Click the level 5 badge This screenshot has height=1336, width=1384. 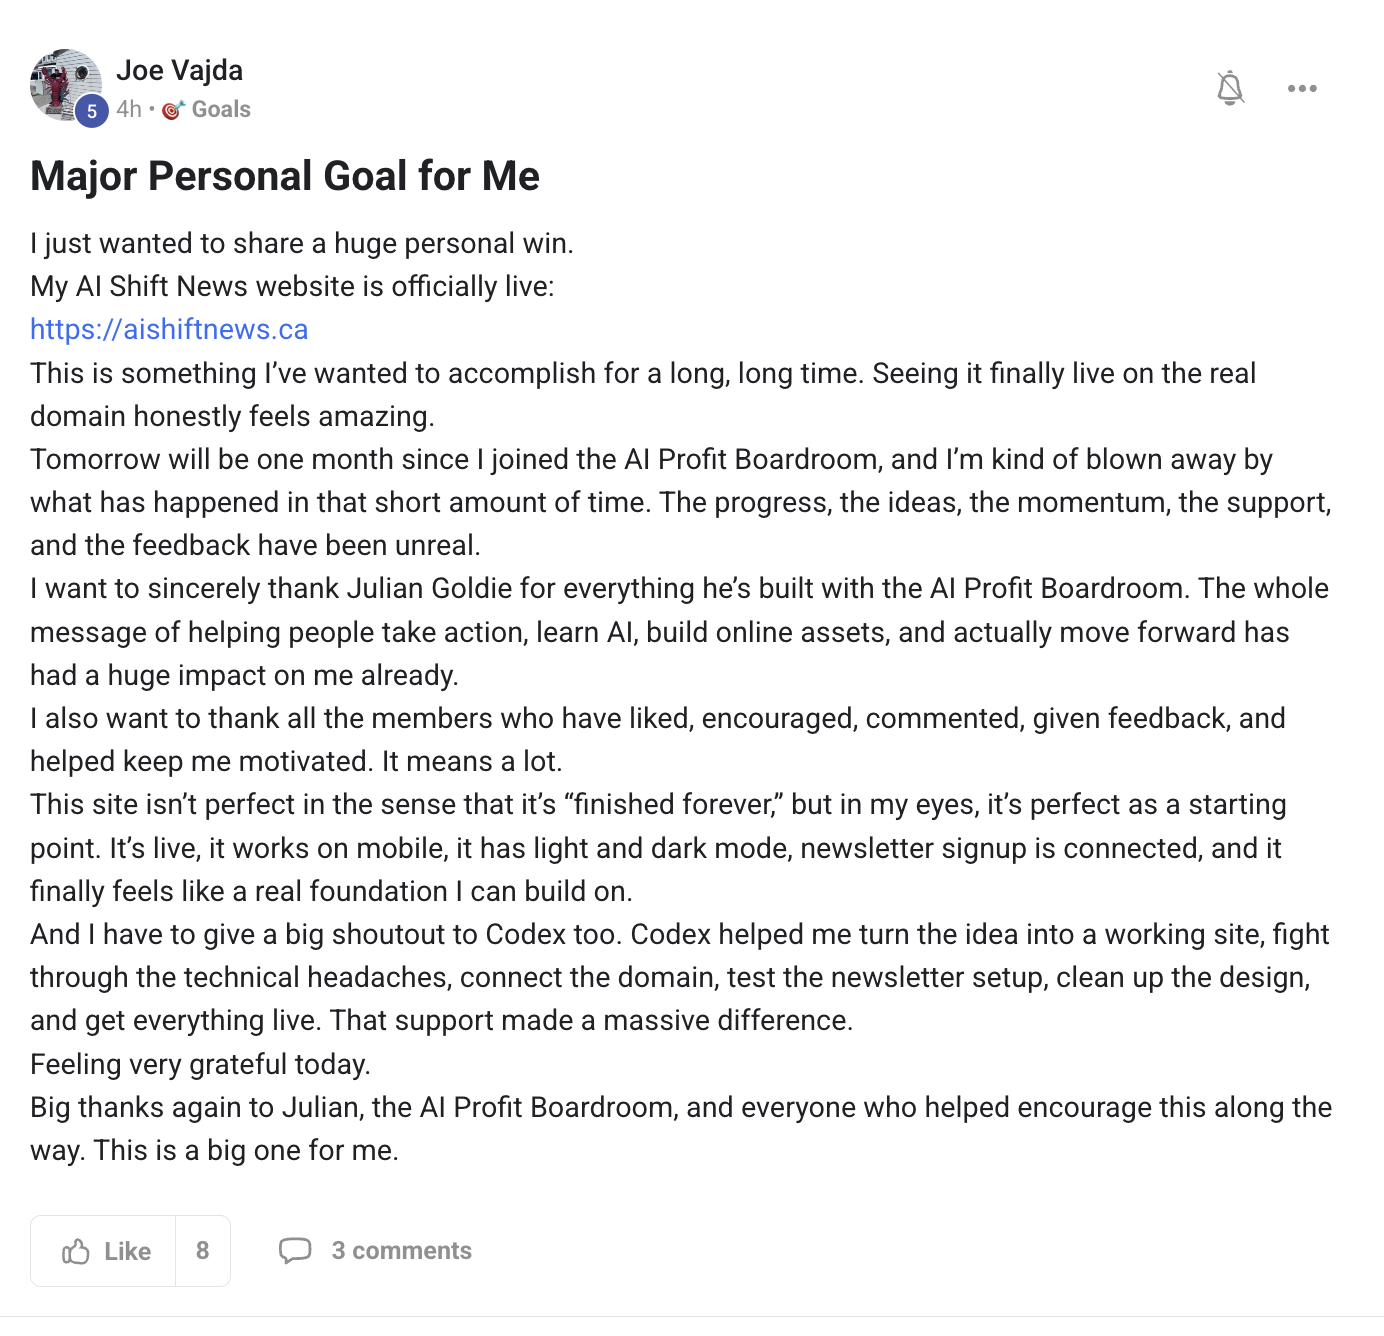tap(91, 110)
